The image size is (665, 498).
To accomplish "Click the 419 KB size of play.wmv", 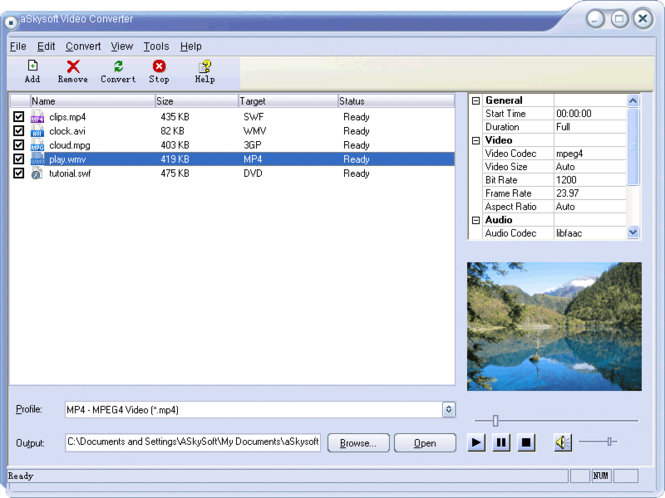I will [x=174, y=159].
